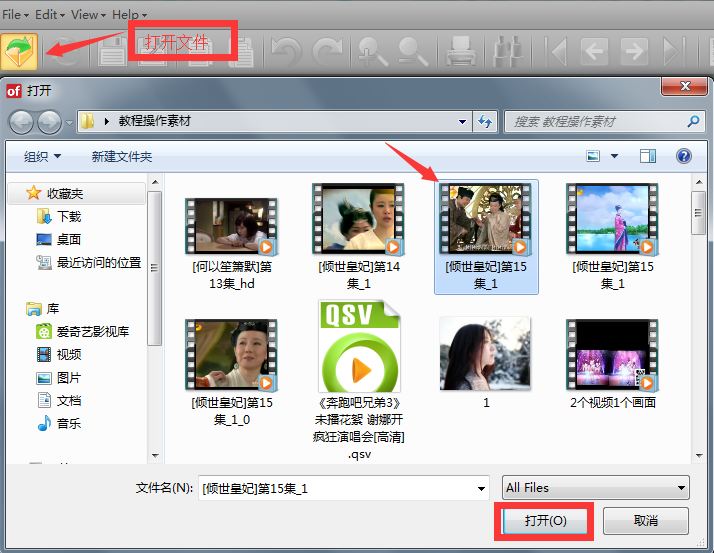Click the folder icon in address bar
The image size is (714, 553).
(87, 121)
